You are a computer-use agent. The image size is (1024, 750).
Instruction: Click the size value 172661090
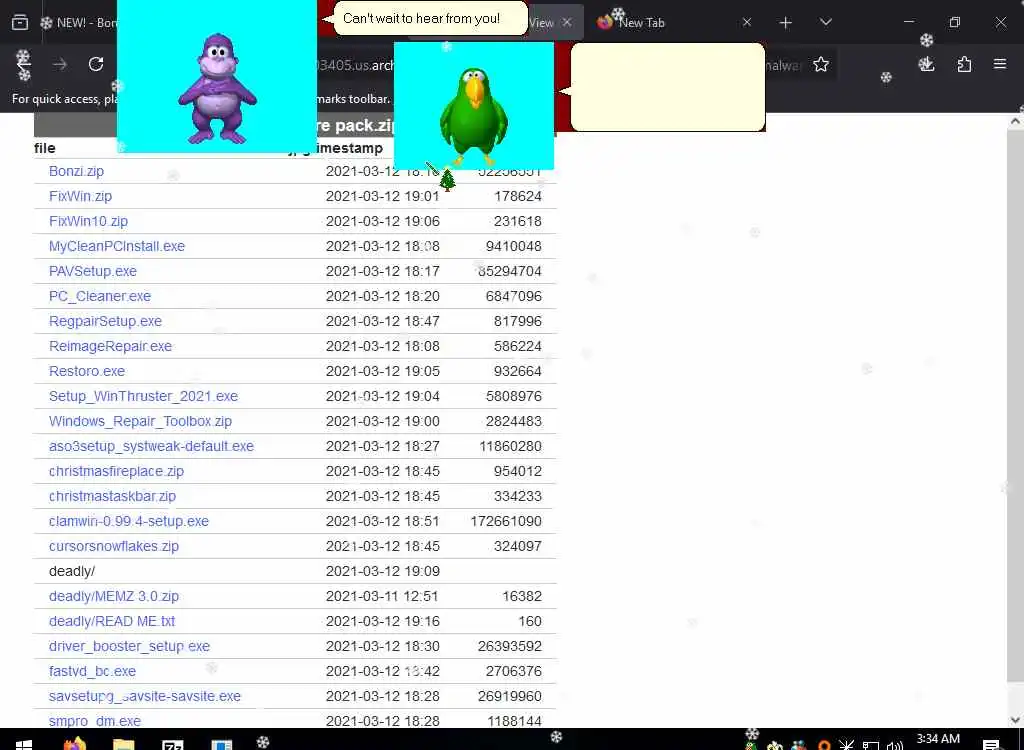tap(506, 521)
